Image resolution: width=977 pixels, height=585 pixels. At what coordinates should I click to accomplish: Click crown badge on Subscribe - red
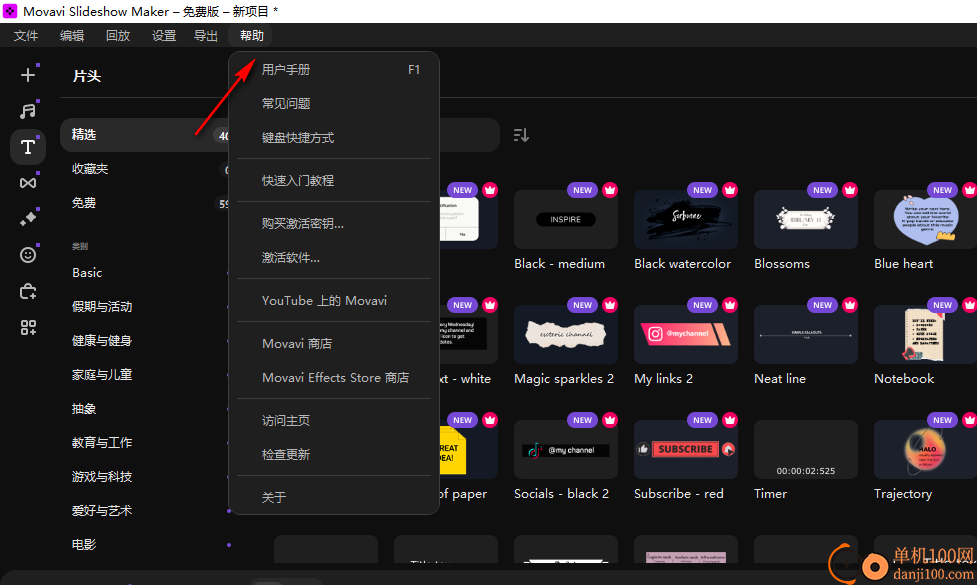(x=730, y=420)
